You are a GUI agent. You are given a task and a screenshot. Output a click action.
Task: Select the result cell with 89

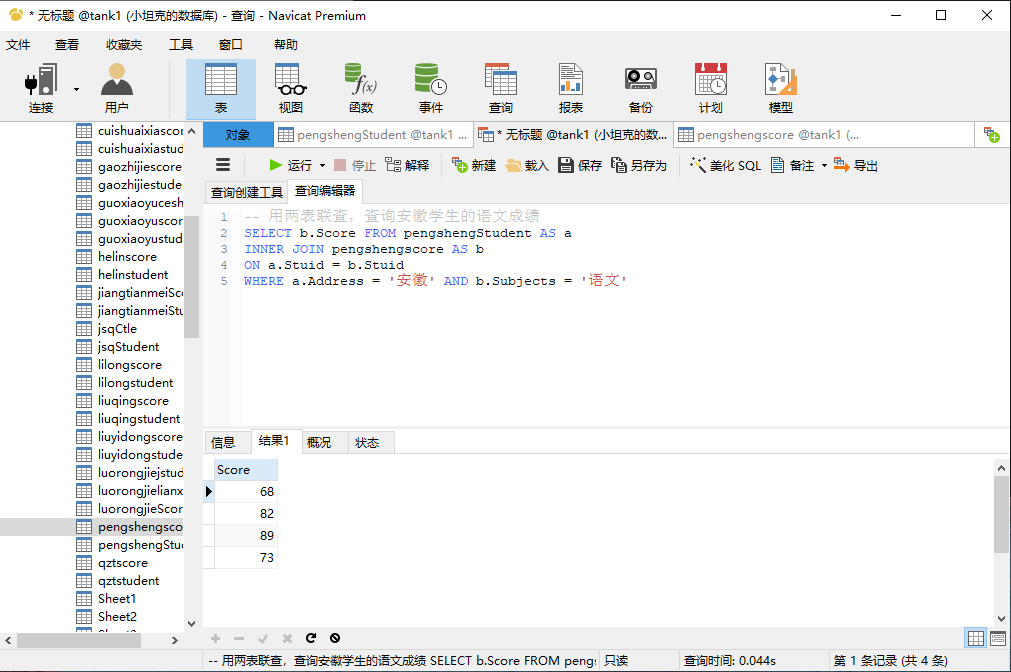246,535
